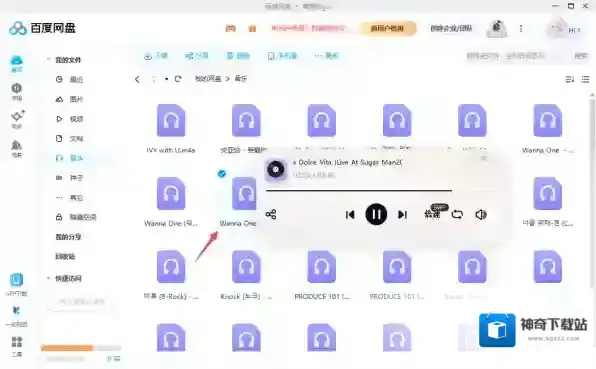The height and width of the screenshot is (369, 596).
Task: Delete the selected file via 删除
Action: [238, 56]
